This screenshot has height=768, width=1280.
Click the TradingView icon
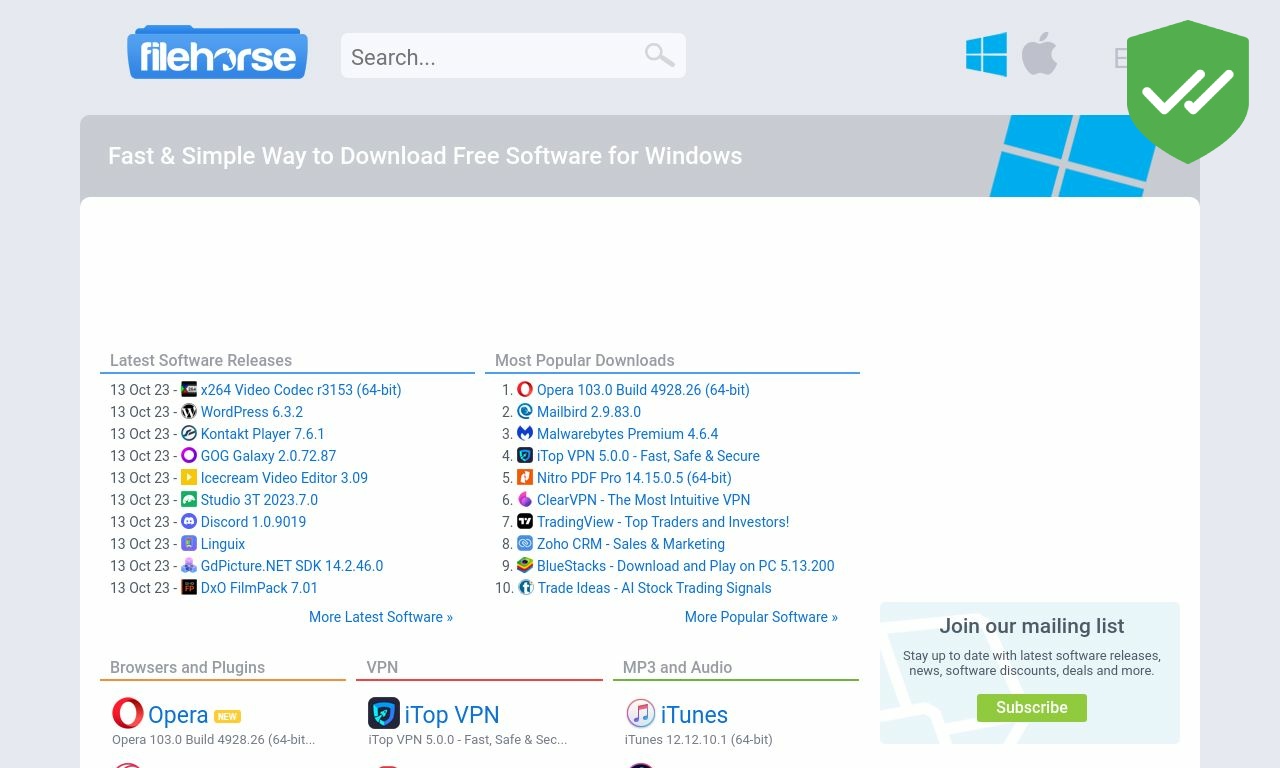tap(525, 521)
